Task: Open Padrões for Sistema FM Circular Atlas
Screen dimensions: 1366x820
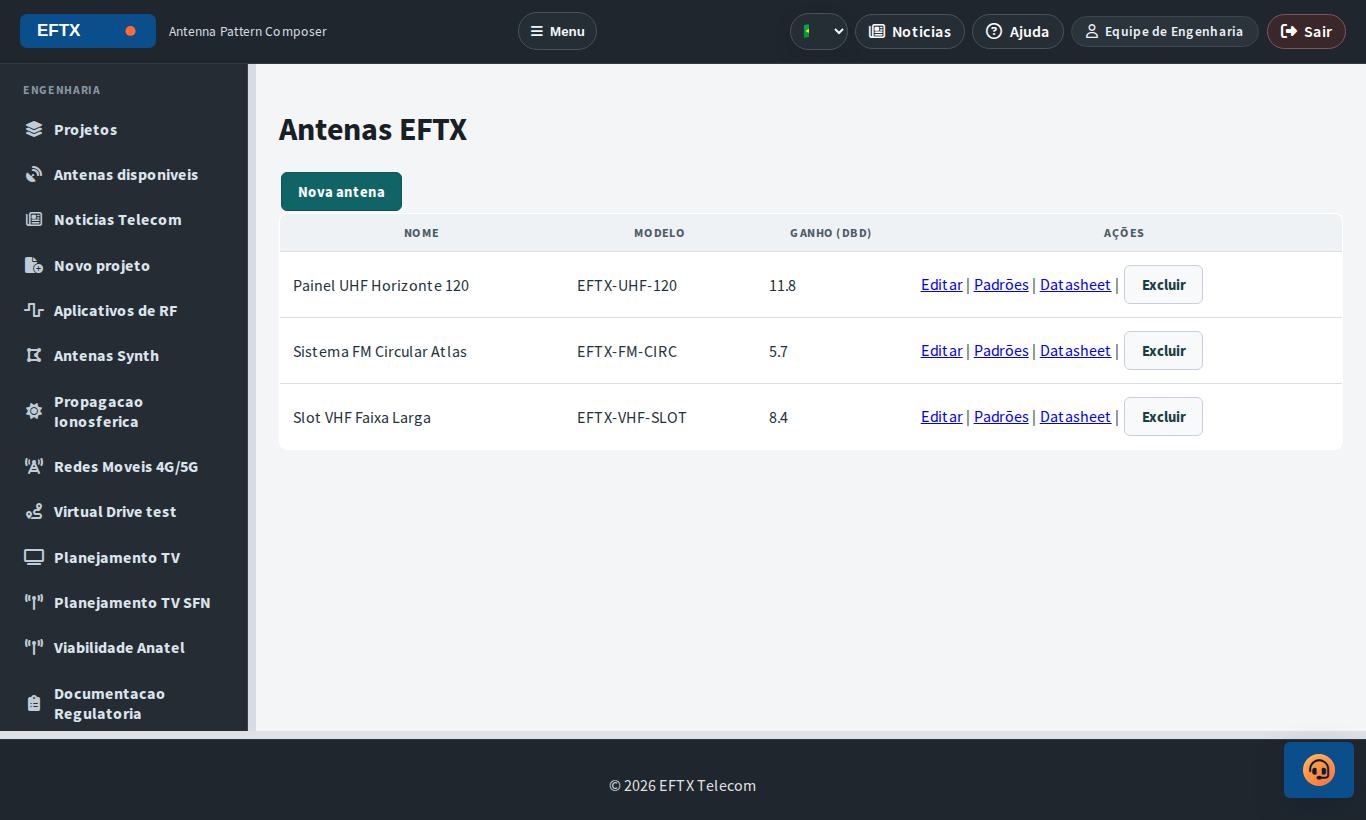Action: 1001,350
